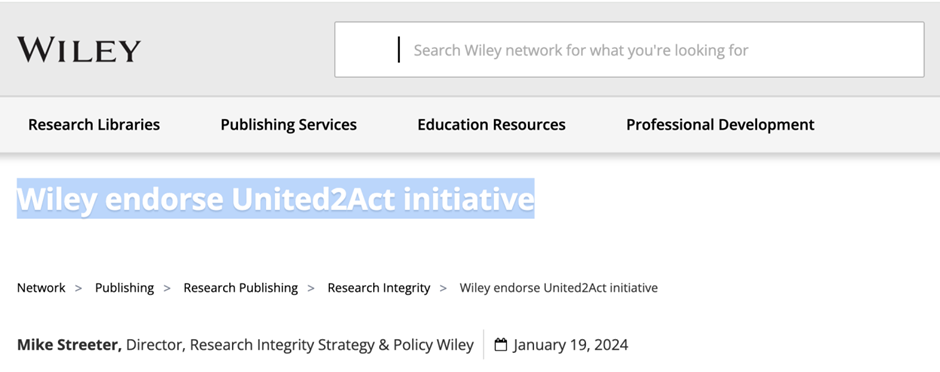940x372 pixels.
Task: Click the chevron after Research Integrity breadcrumb
Action: [x=444, y=288]
